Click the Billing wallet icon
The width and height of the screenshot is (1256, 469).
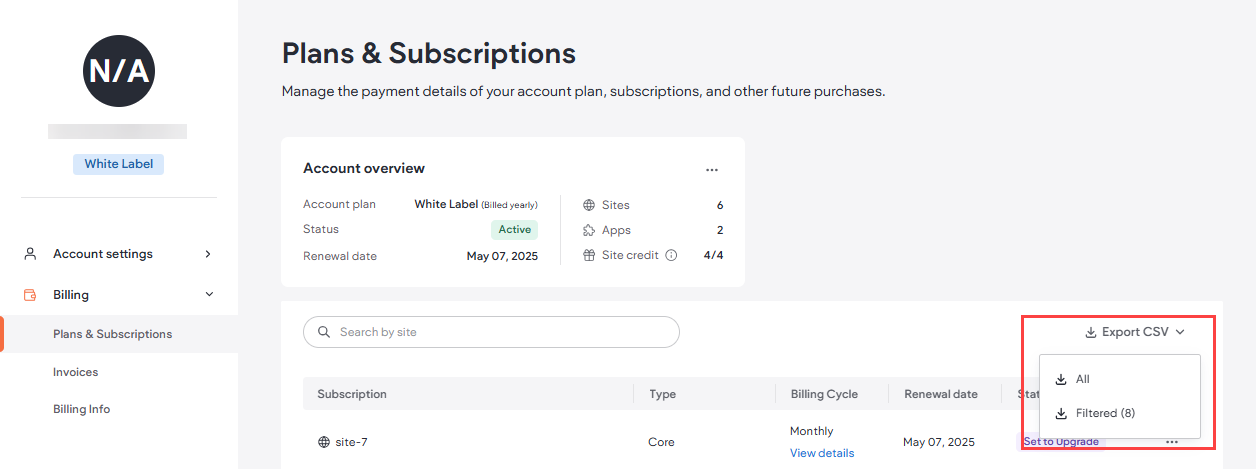click(30, 295)
